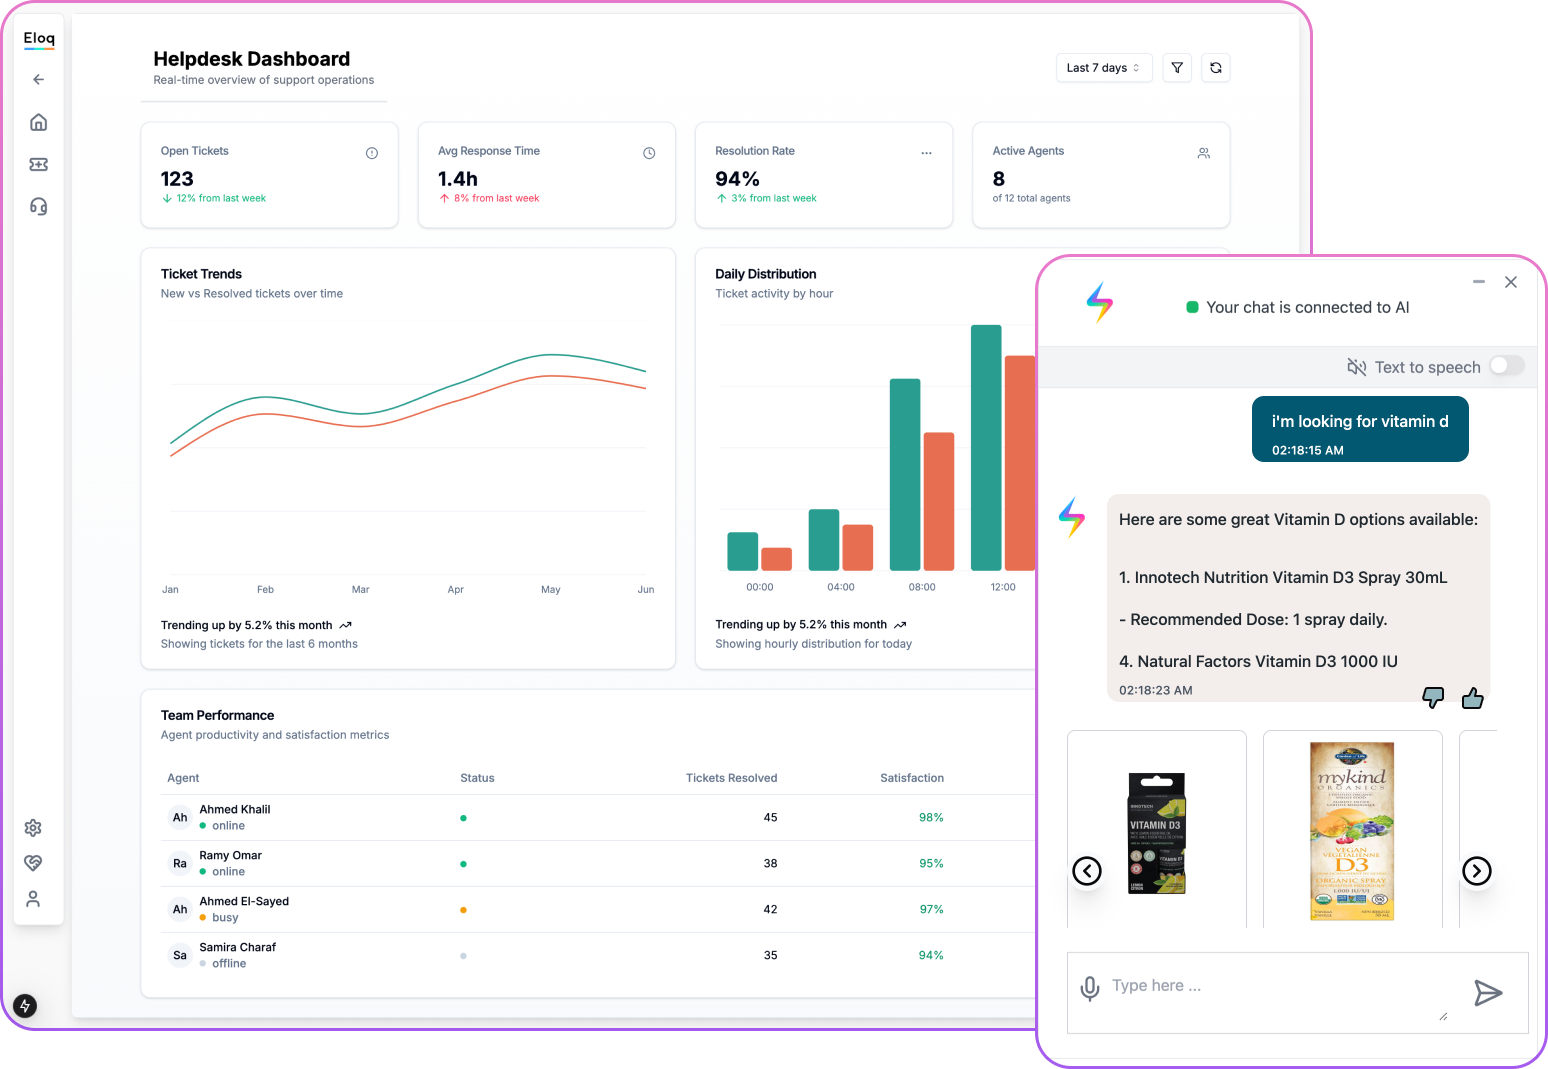Open the mykind Organics D3 product thumbnail

point(1352,831)
